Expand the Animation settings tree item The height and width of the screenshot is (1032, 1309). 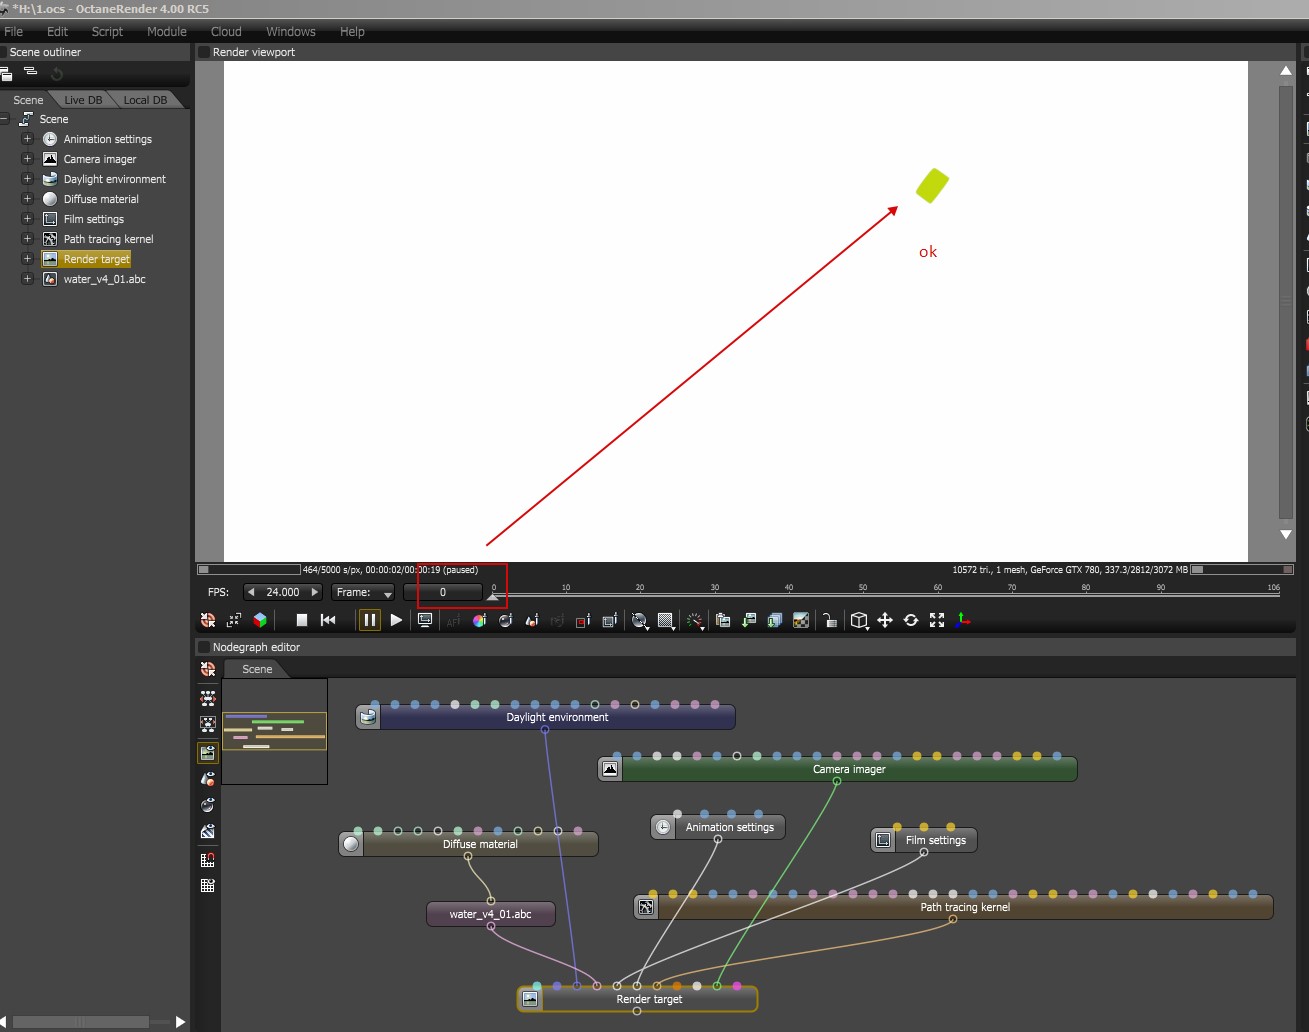(x=28, y=139)
